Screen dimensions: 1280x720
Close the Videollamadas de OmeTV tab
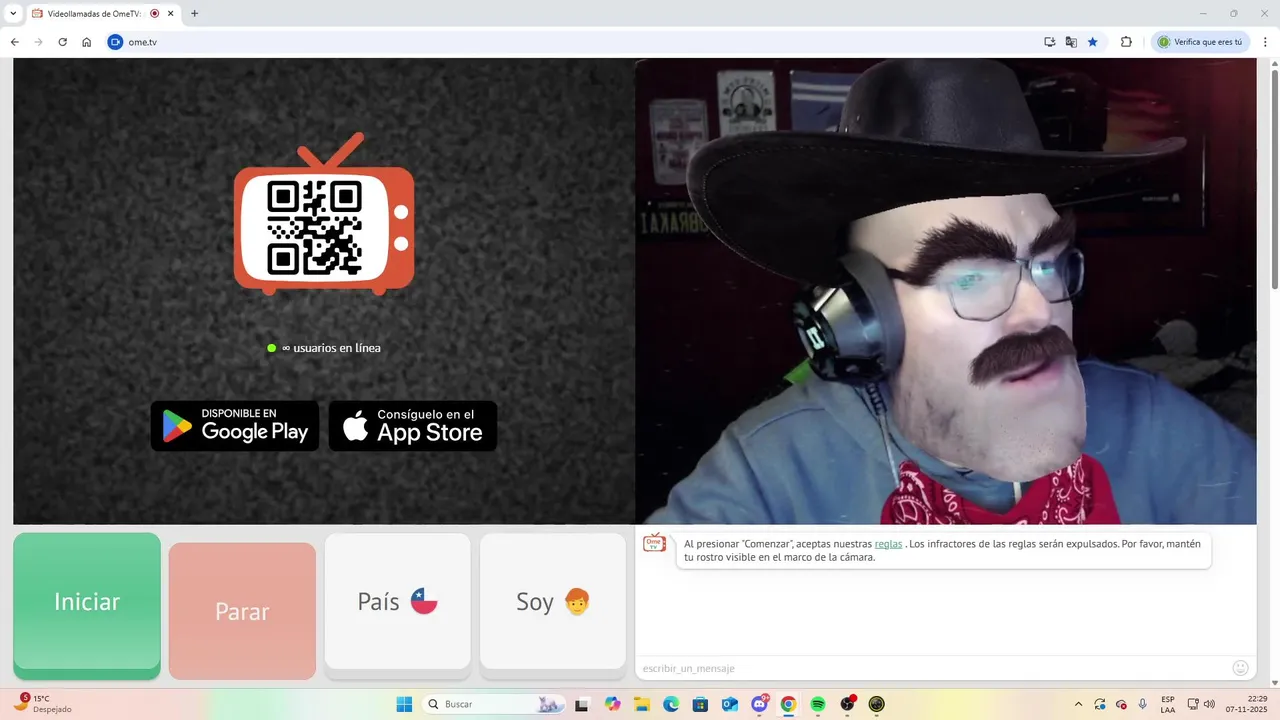tap(170, 14)
